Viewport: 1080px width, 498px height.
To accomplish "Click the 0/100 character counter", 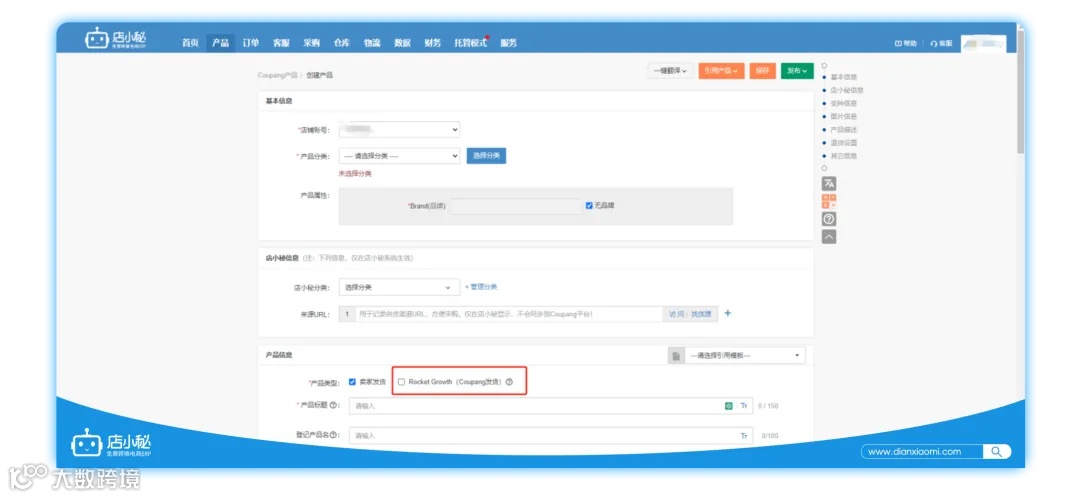I will [768, 435].
